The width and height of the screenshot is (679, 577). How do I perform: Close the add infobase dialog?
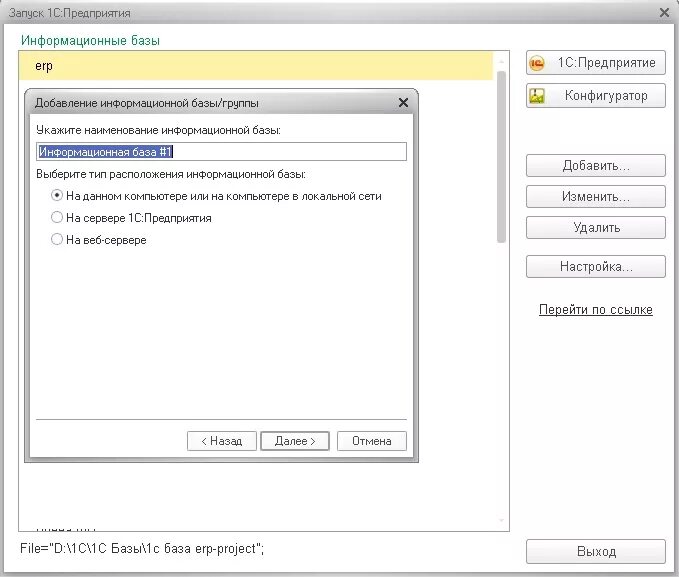click(x=403, y=103)
